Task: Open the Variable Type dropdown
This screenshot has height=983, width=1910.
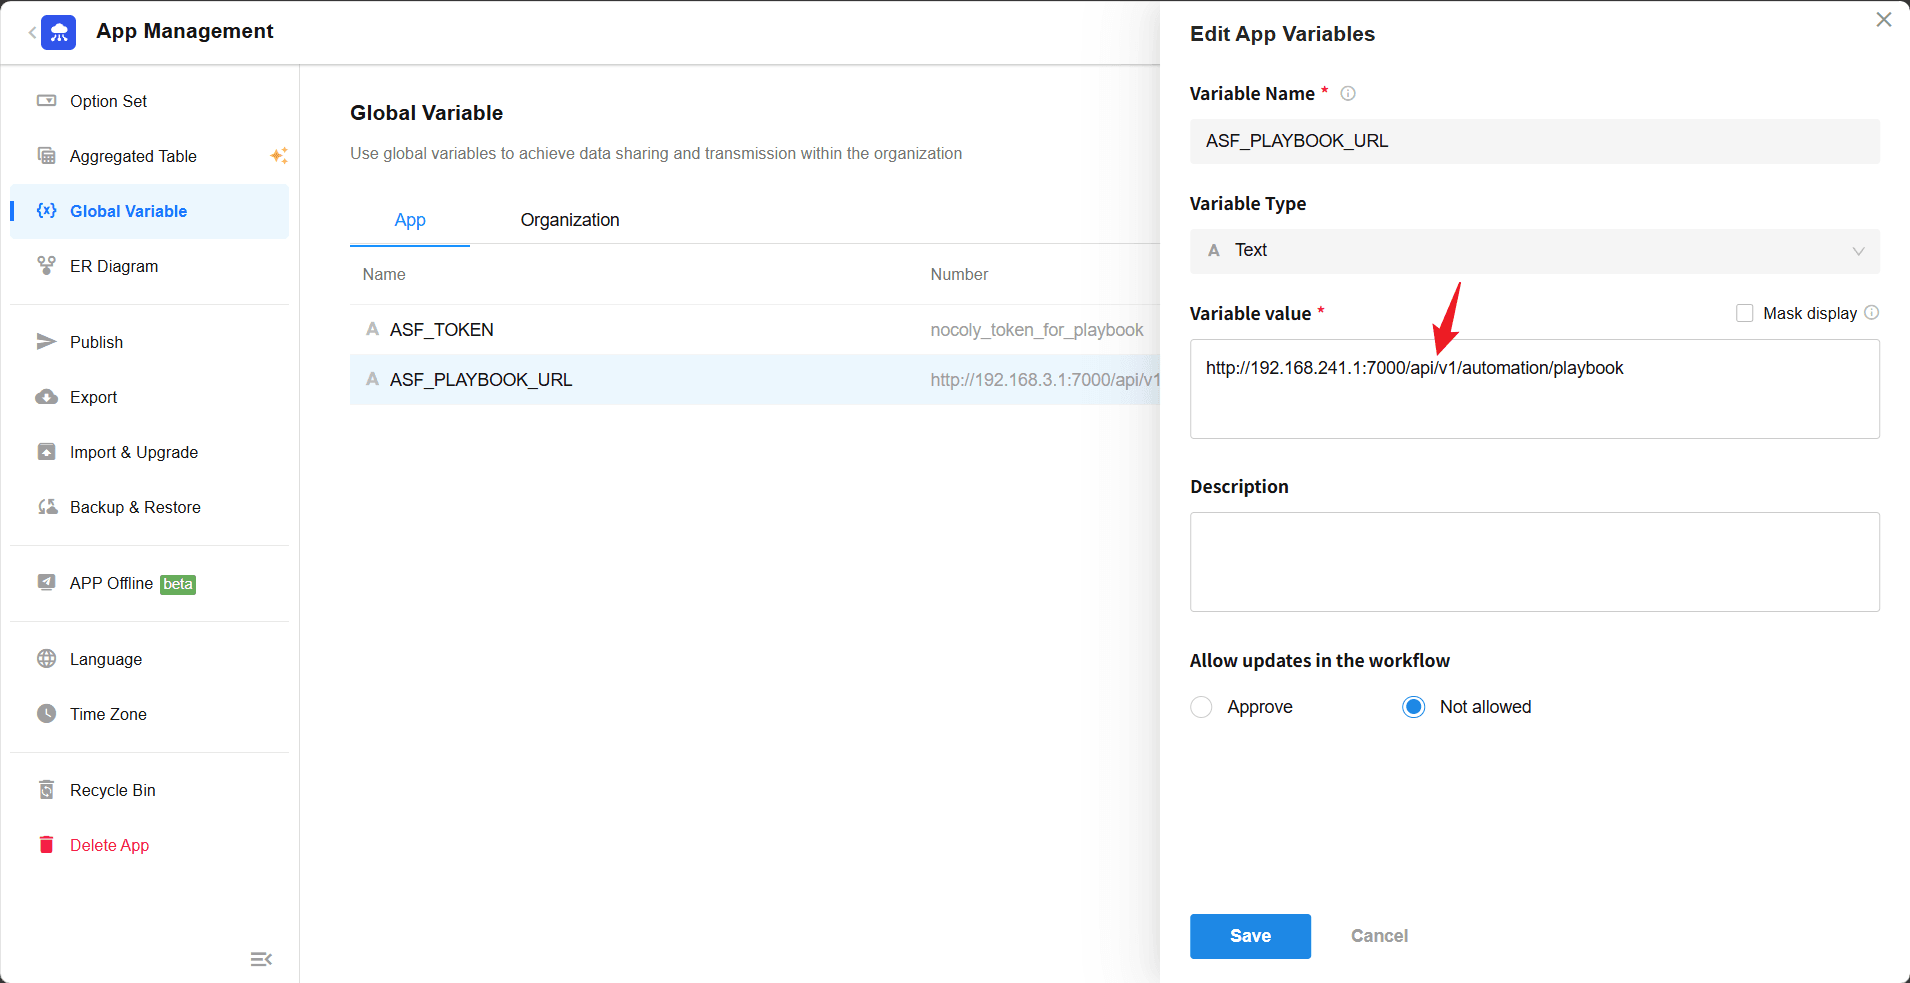Action: 1534,251
